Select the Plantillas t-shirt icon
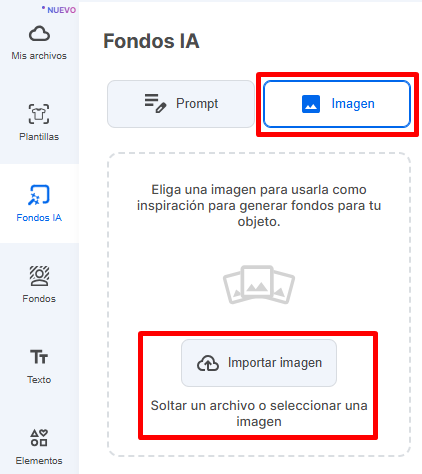 point(39,114)
